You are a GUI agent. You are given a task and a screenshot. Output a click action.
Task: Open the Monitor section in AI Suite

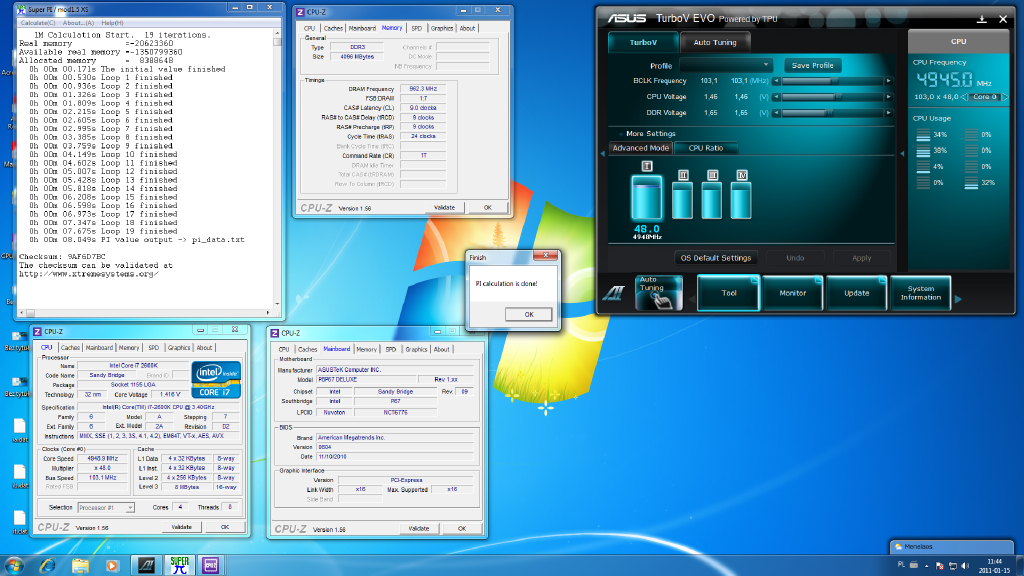click(x=792, y=293)
